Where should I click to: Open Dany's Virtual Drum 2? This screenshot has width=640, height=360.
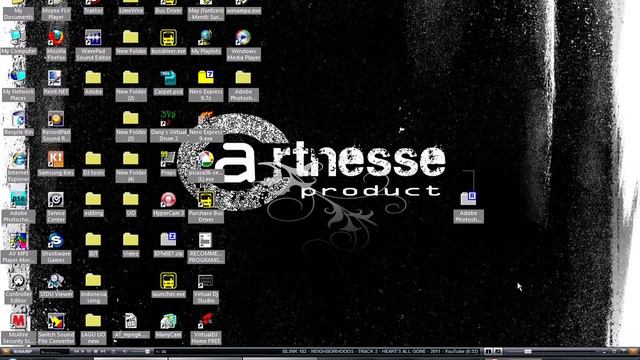[168, 119]
